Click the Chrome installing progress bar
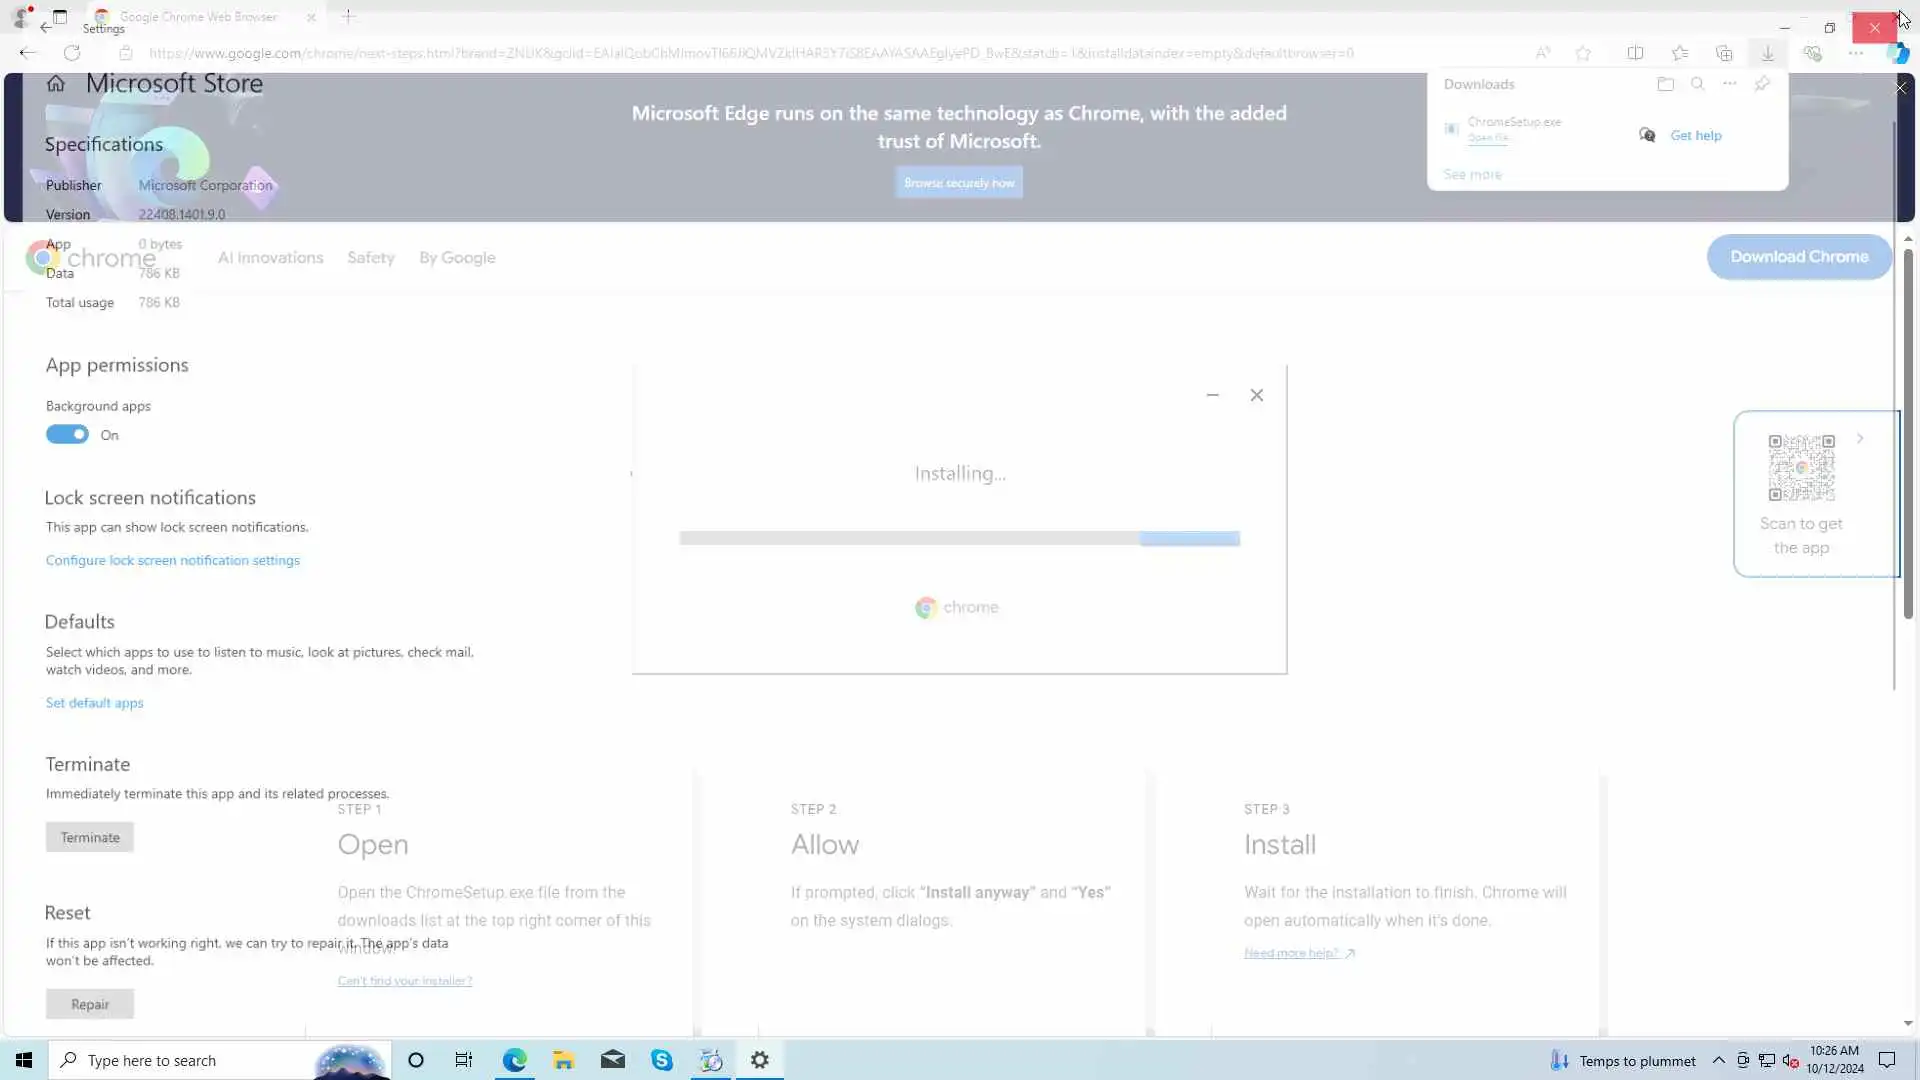The width and height of the screenshot is (1920, 1080). pos(959,539)
